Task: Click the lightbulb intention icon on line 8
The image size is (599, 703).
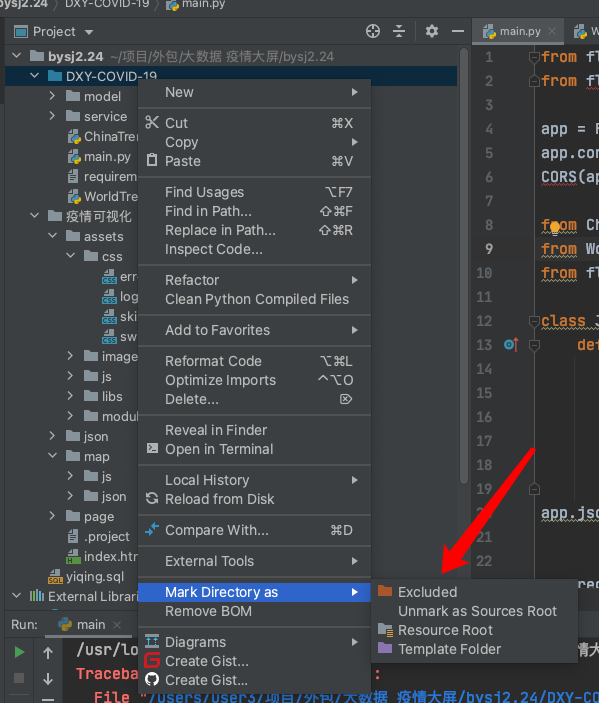Action: (x=555, y=227)
